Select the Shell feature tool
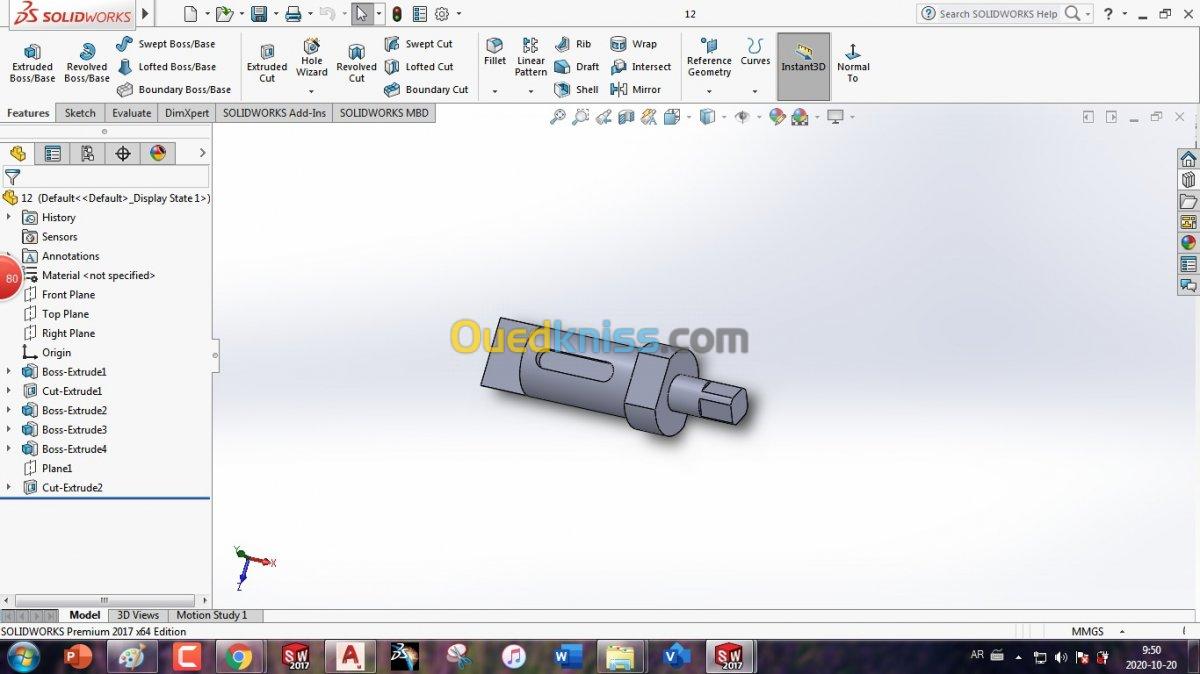The height and width of the screenshot is (674, 1200). point(577,89)
